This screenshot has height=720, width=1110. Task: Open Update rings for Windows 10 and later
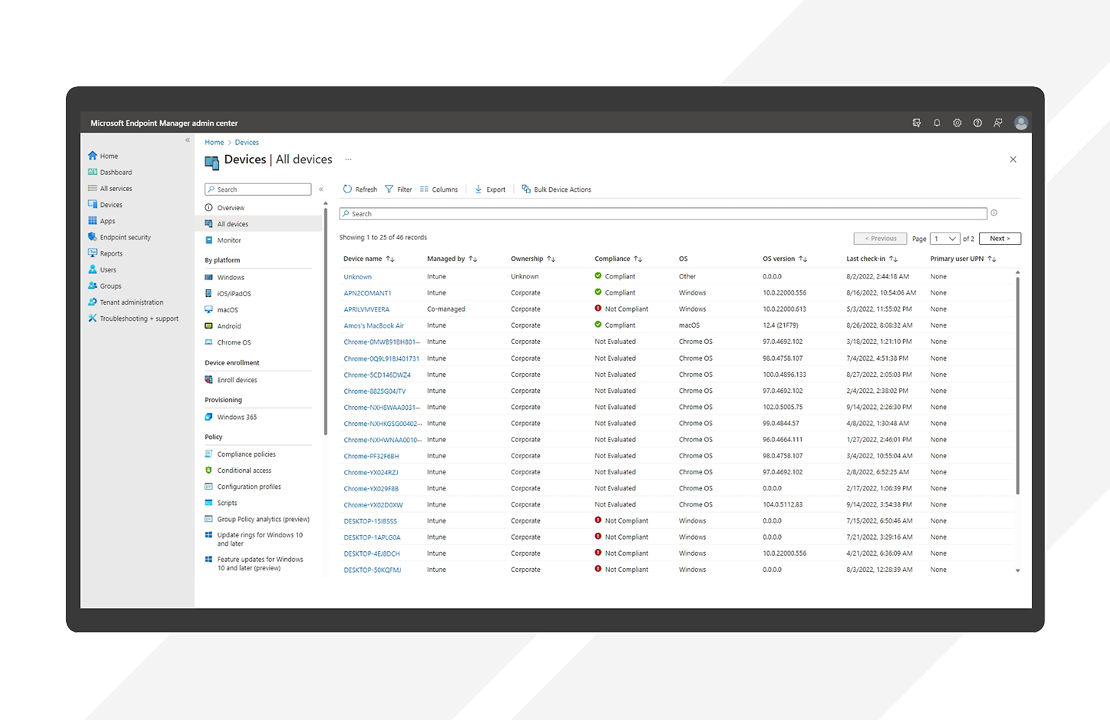pyautogui.click(x=258, y=539)
